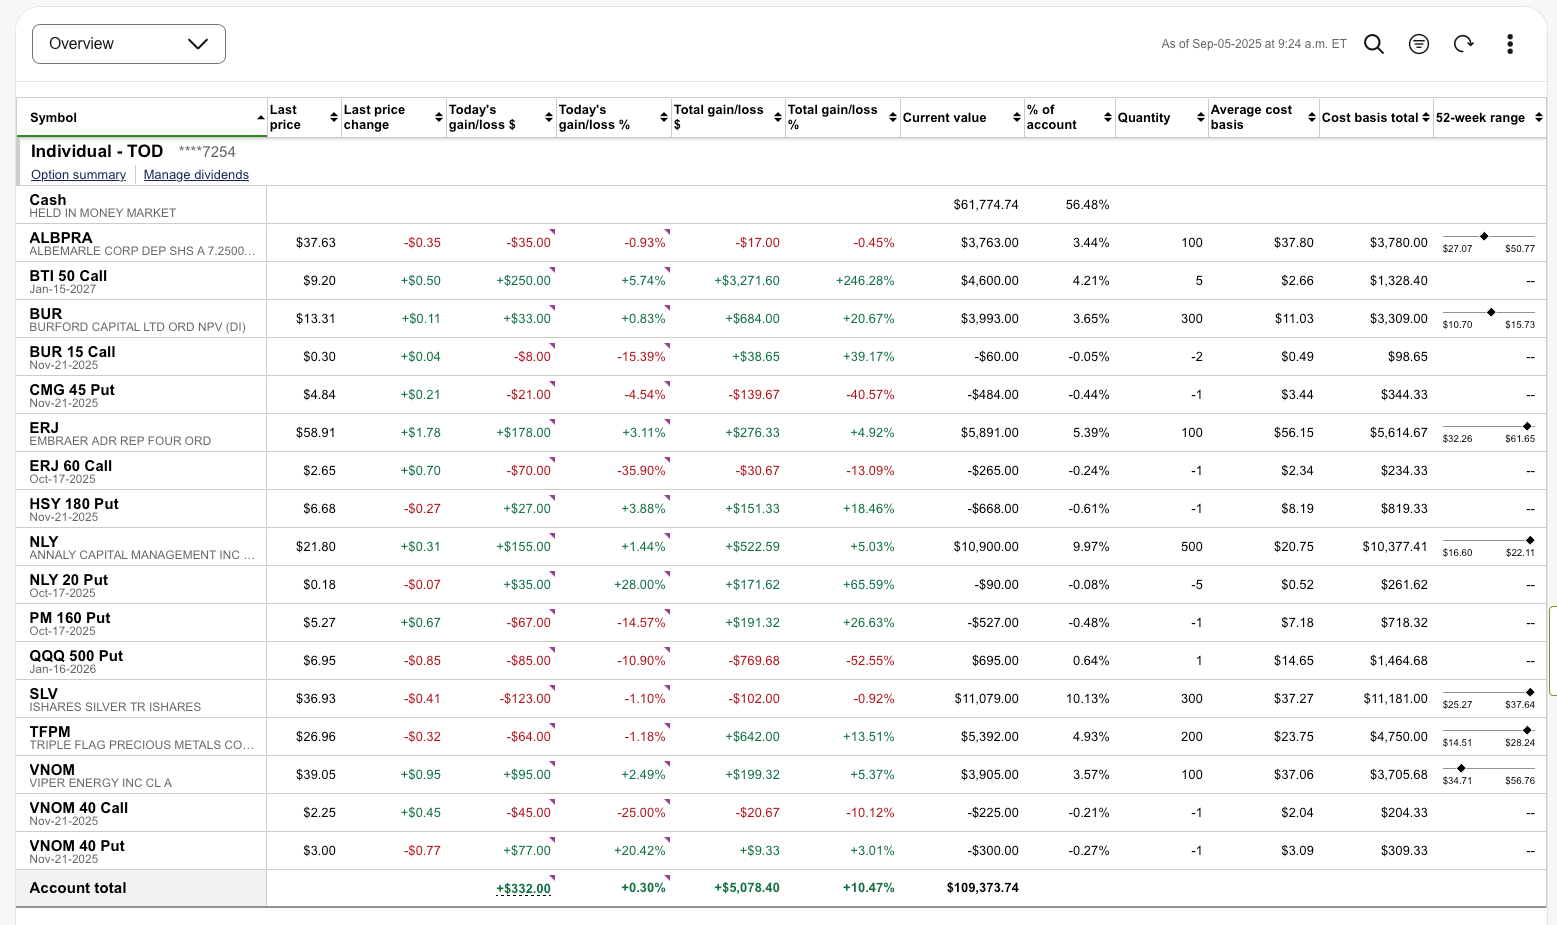Sort by Total gain/loss % column
1557x925 pixels.
843,117
